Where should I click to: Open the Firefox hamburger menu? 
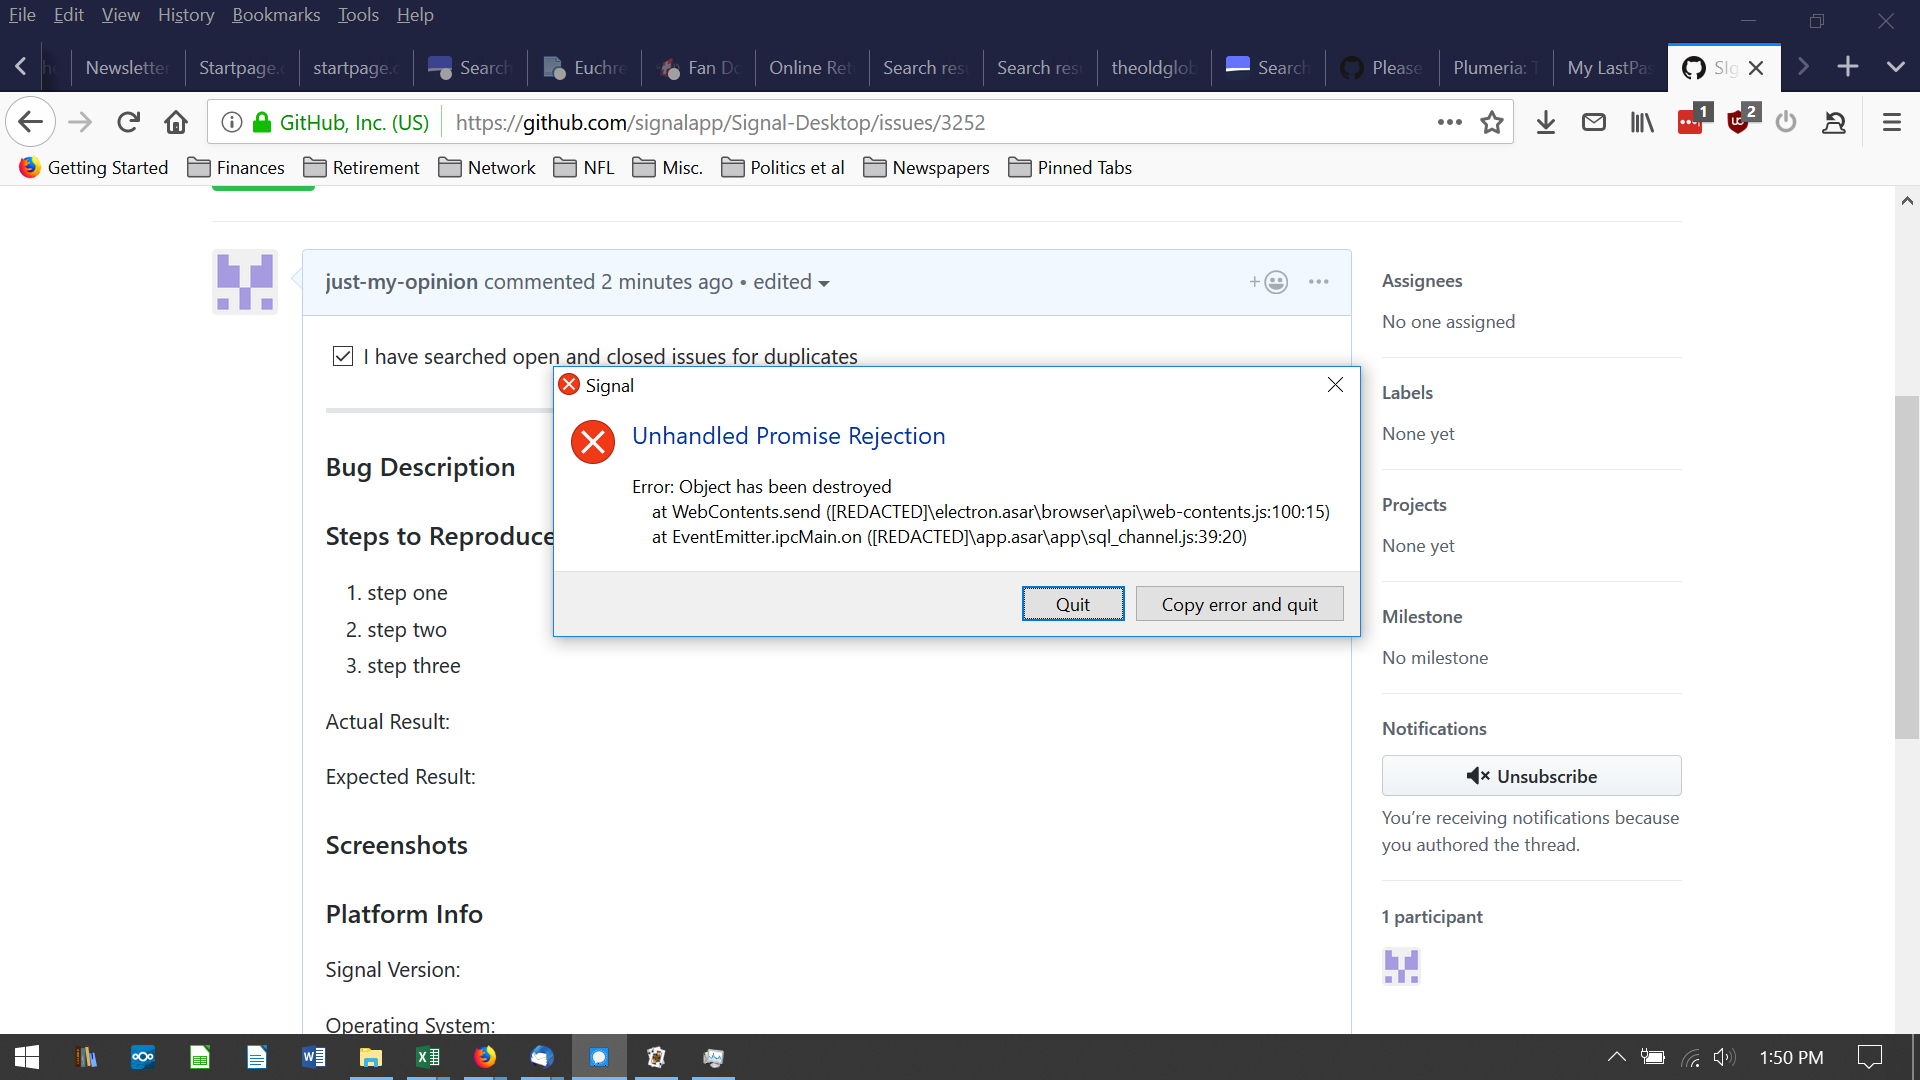click(x=1891, y=122)
